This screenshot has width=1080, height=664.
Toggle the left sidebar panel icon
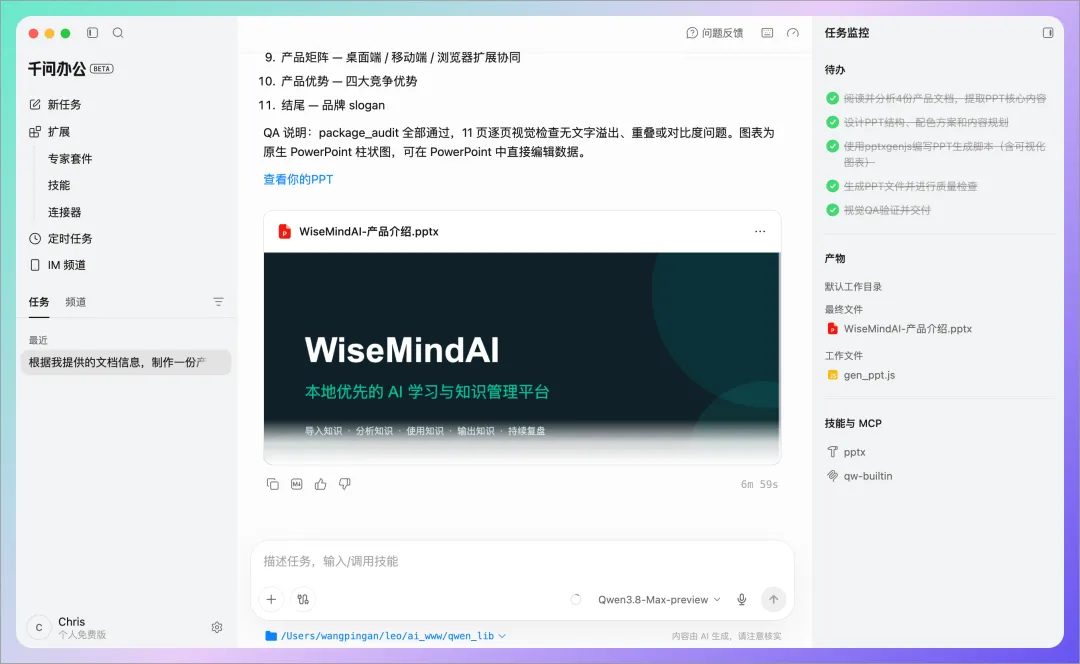[92, 32]
